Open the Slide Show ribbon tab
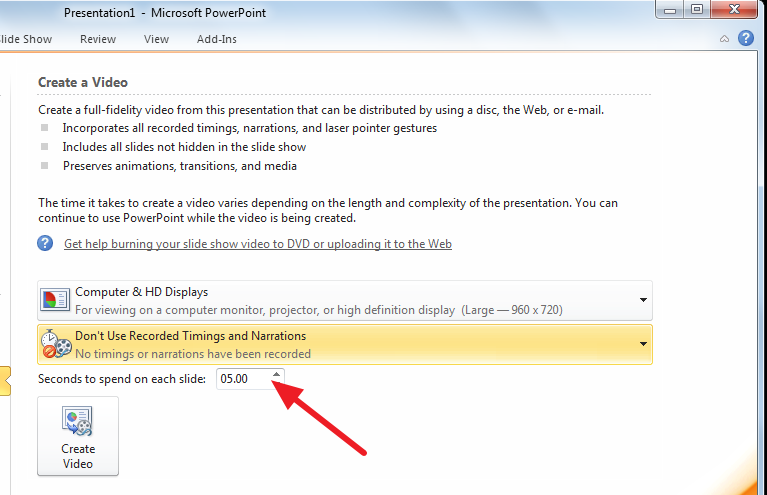 pos(25,39)
